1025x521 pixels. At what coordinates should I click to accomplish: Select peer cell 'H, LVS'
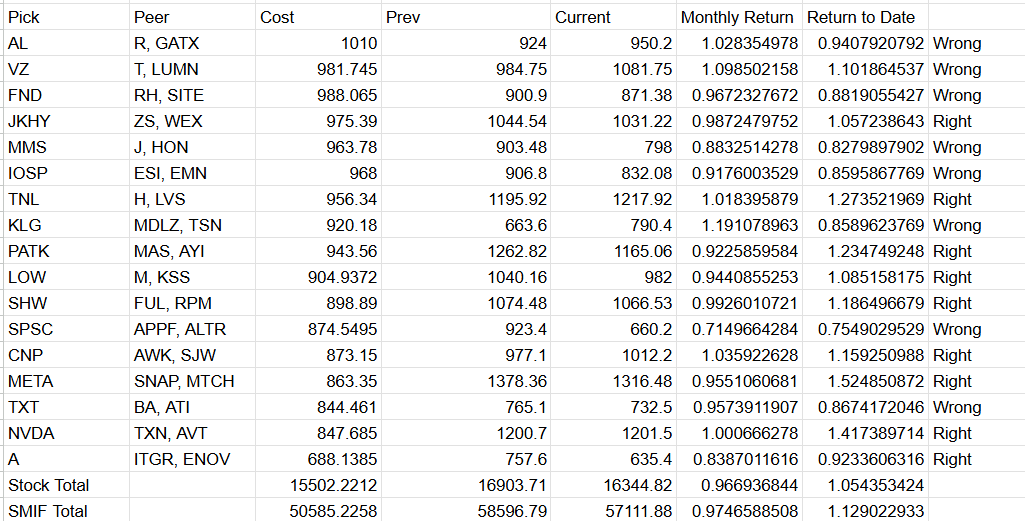click(x=192, y=199)
